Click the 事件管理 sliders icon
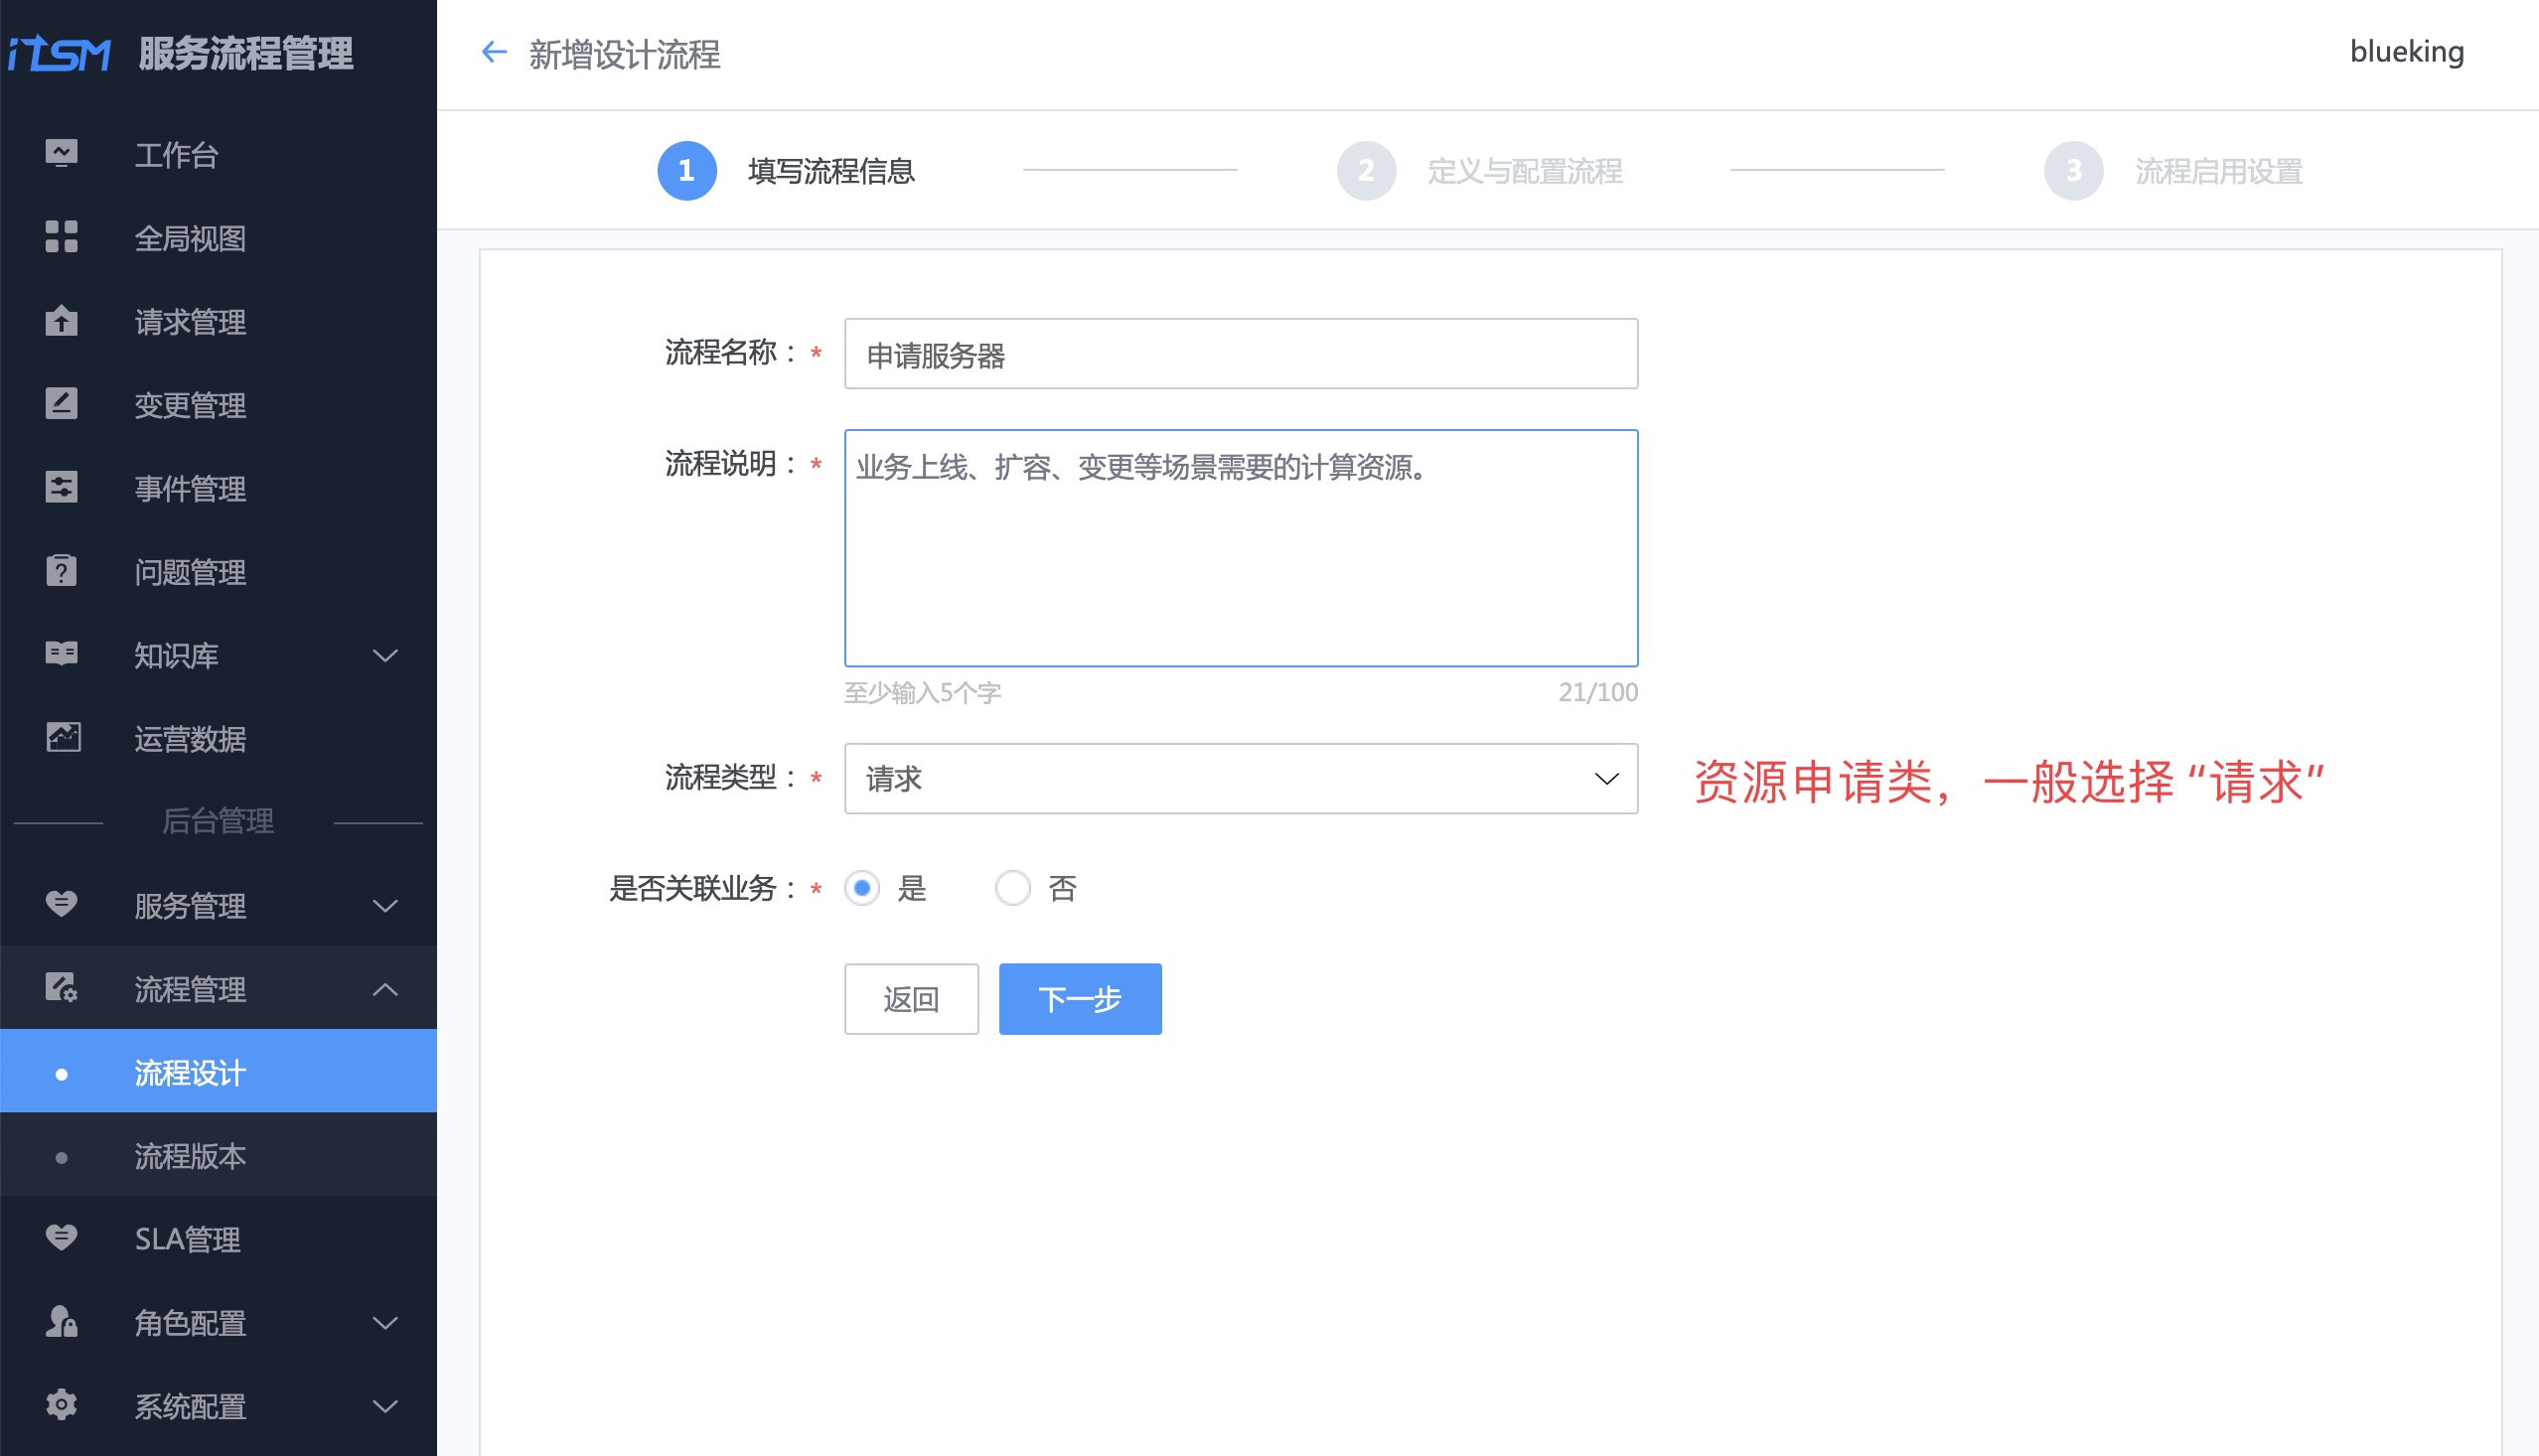Screen dimensions: 2539x1456 [x=61, y=487]
